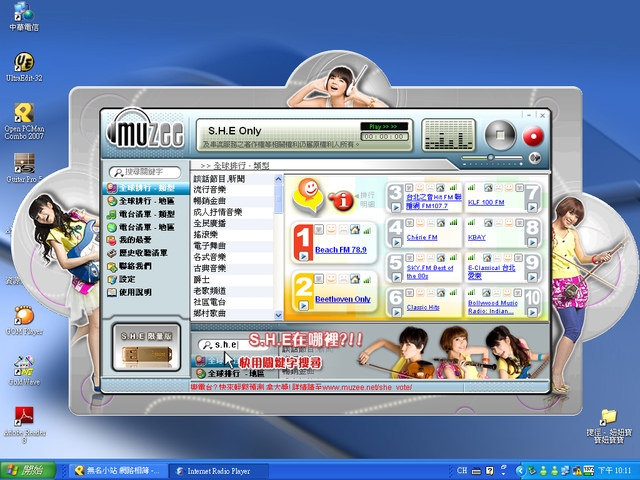Open 歷史收聽清單 listening history

[x=138, y=253]
